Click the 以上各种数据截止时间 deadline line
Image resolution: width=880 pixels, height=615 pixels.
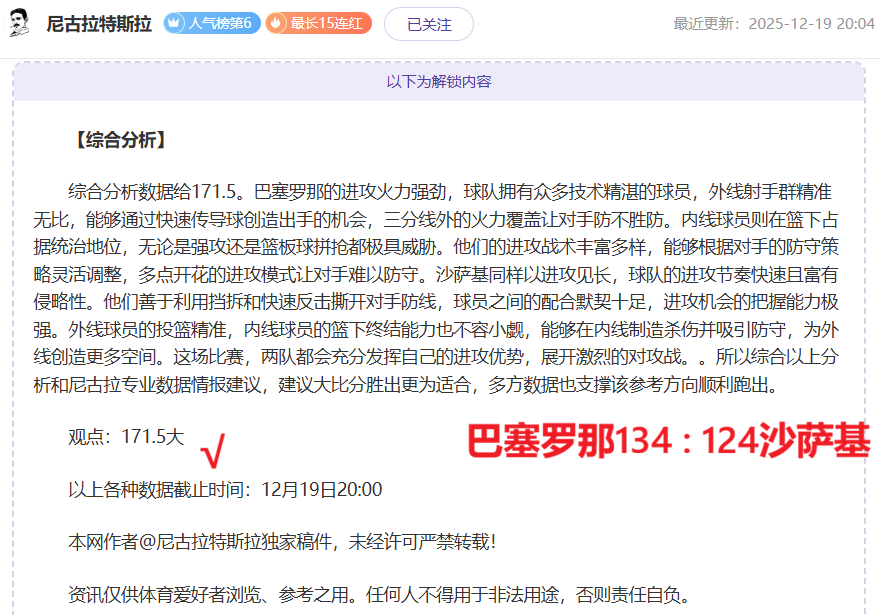225,490
